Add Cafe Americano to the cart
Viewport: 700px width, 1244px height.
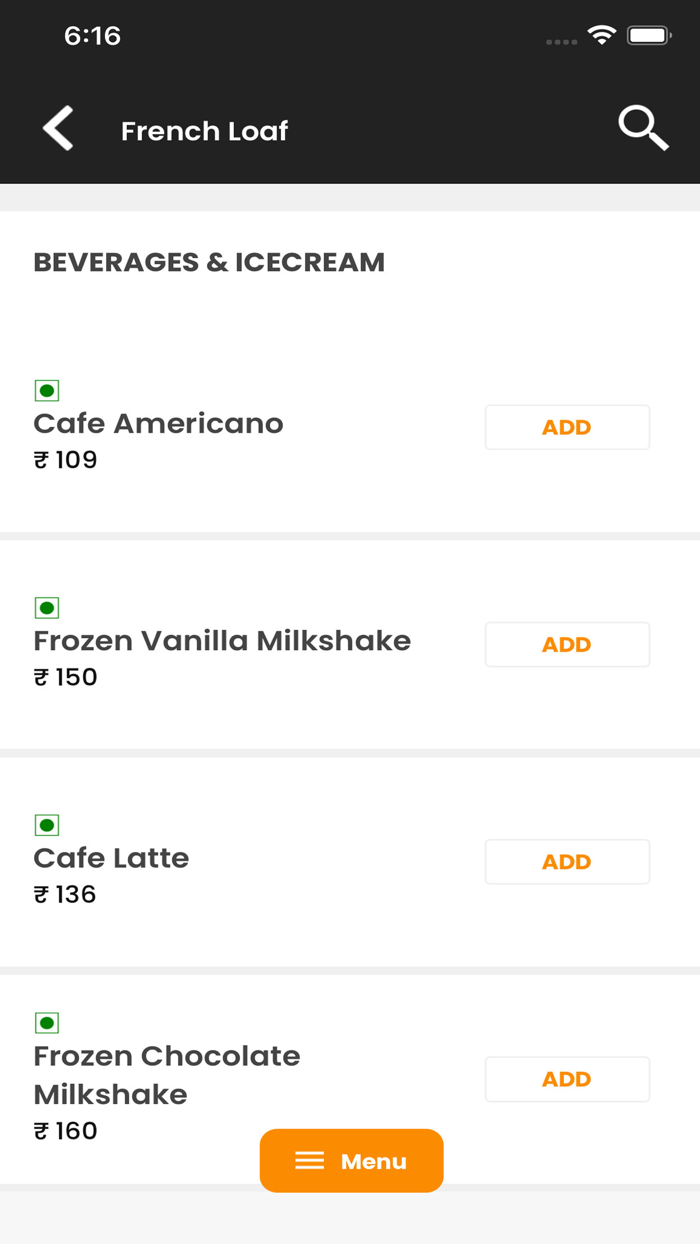point(566,427)
